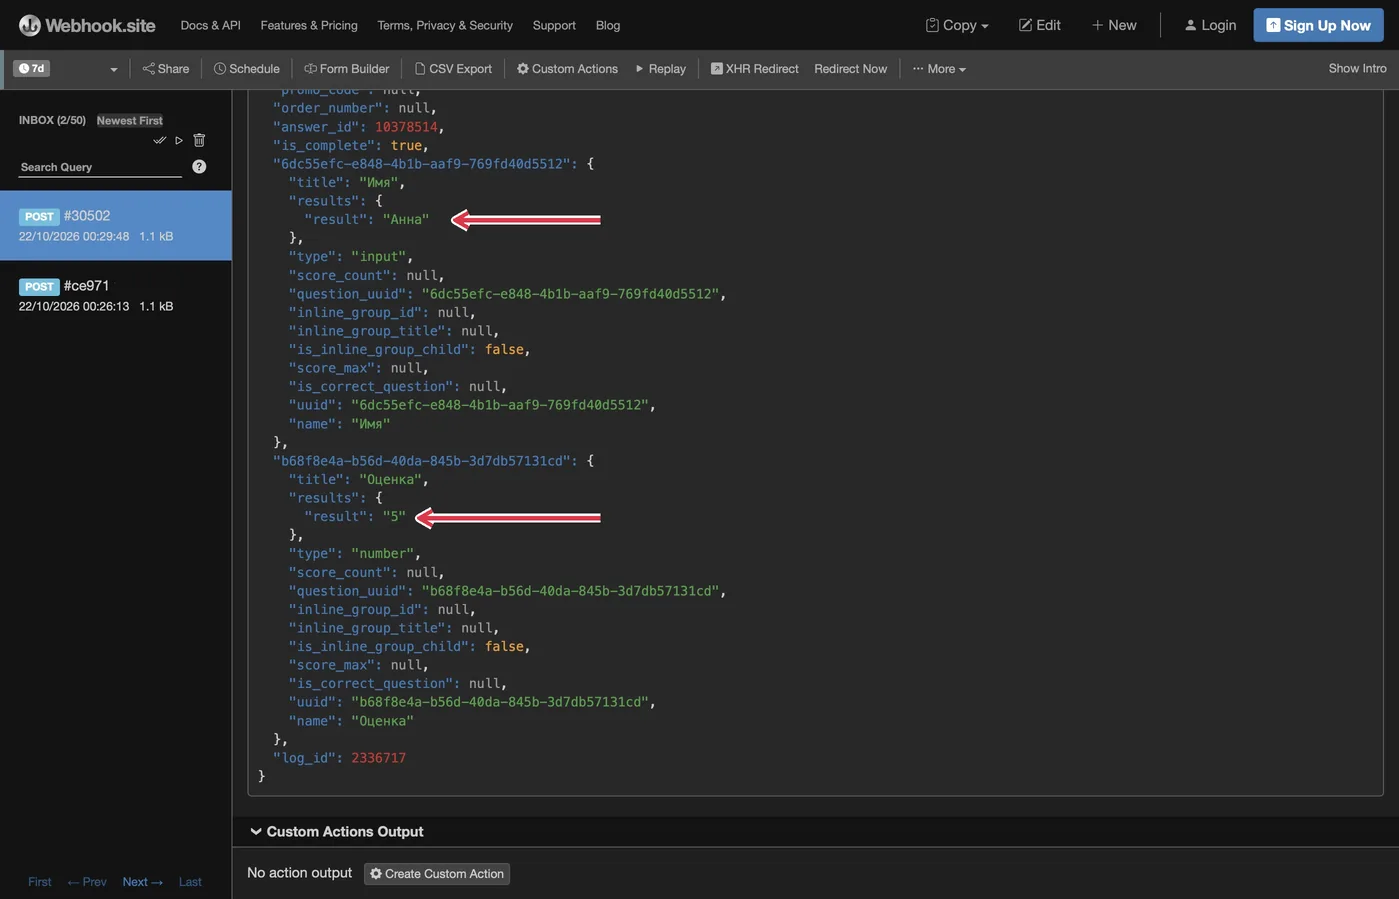This screenshot has height=899, width=1399.
Task: Click the play triangle icon in the inbox header
Action: (179, 140)
